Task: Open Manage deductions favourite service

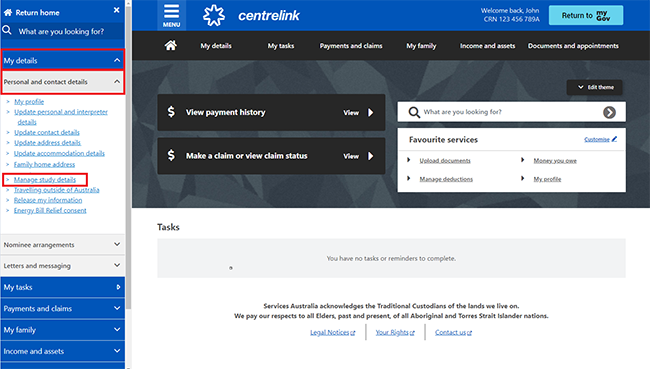Action: [x=446, y=179]
